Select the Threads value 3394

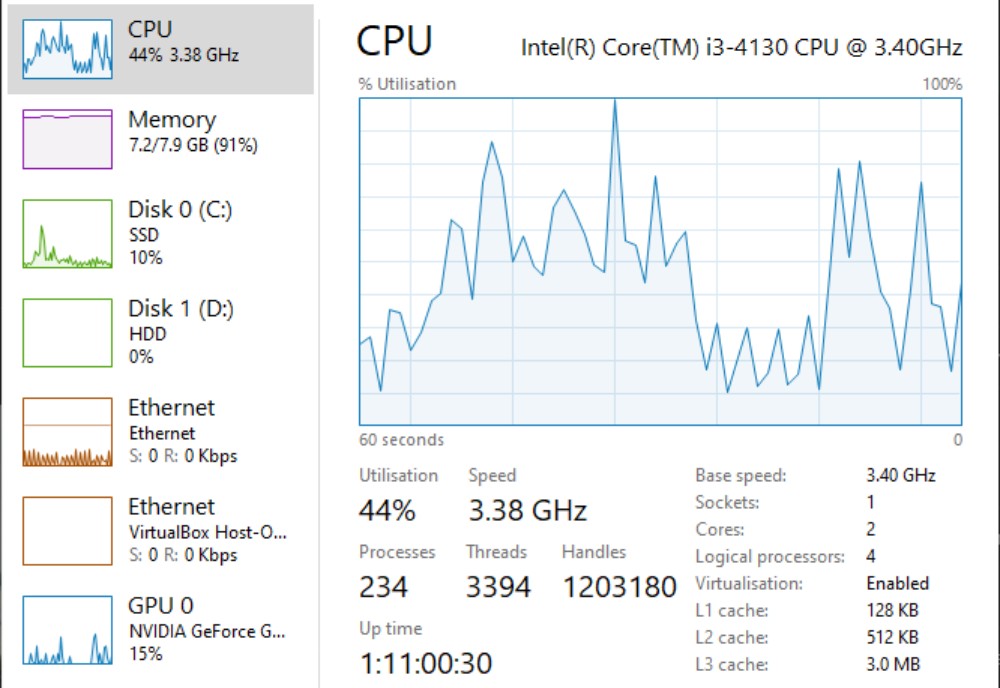click(497, 586)
